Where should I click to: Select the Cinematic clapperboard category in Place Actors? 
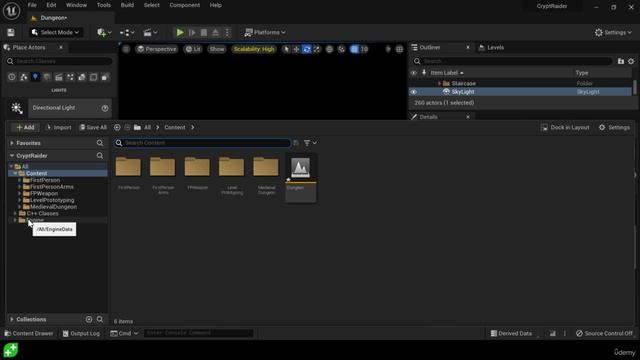[x=59, y=77]
